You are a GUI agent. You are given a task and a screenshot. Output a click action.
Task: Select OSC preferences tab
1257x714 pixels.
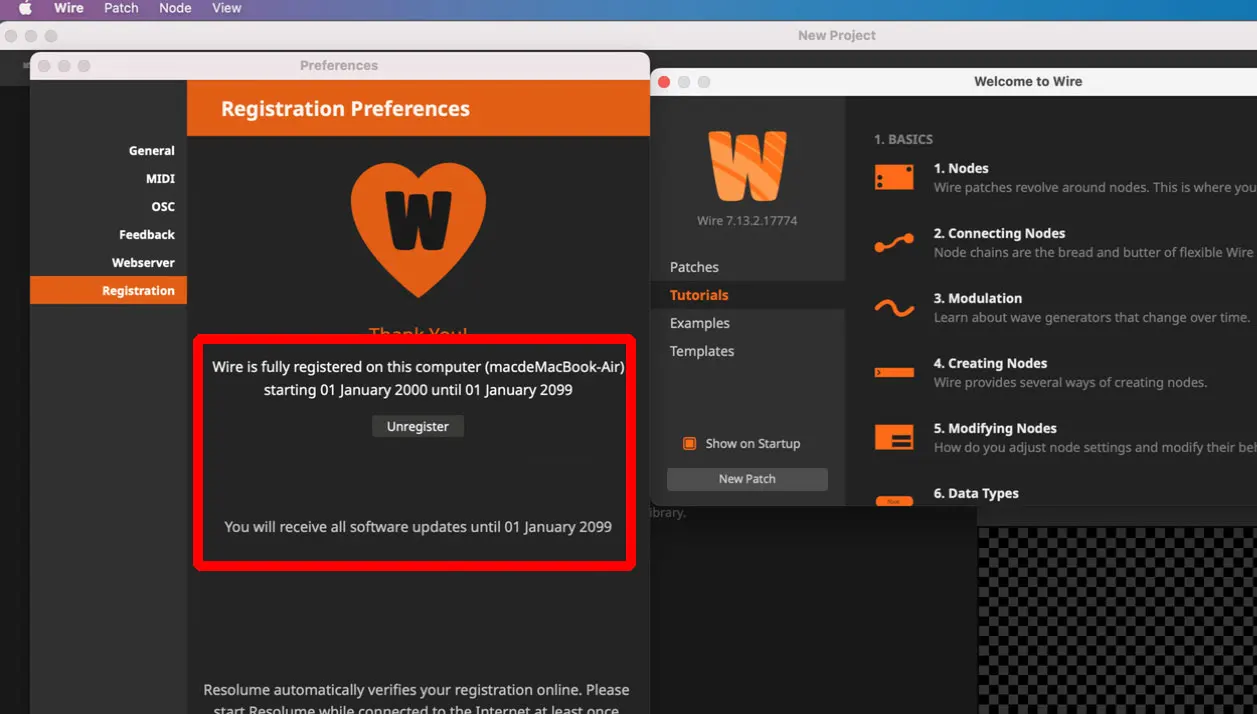tap(108, 207)
